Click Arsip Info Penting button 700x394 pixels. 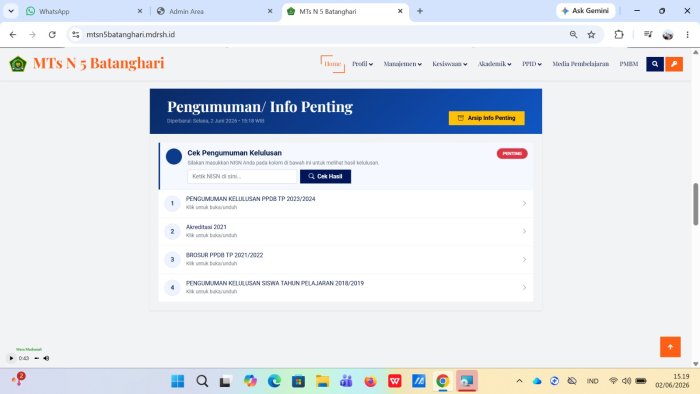click(x=487, y=118)
